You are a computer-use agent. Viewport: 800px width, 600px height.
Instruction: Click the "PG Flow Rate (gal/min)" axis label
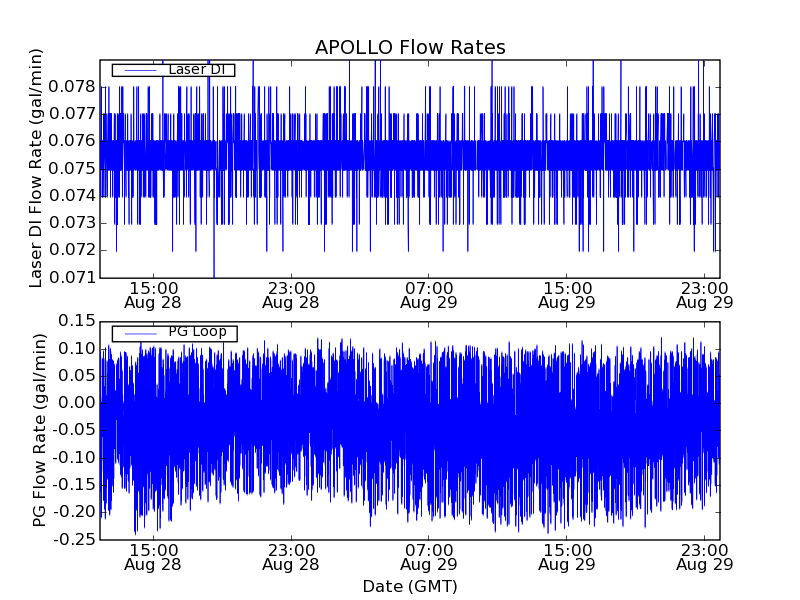[x=39, y=430]
